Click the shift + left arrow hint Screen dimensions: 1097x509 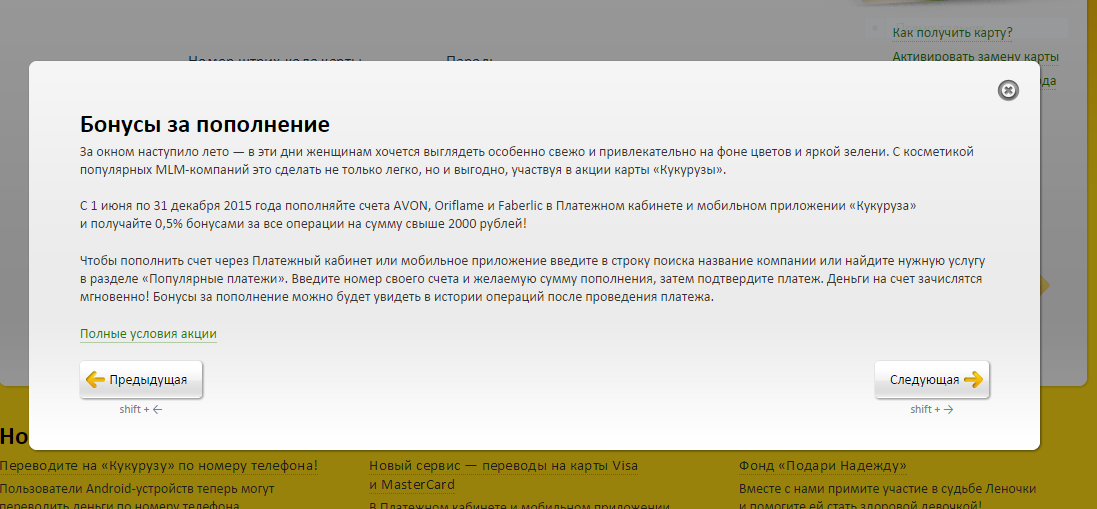tap(141, 410)
